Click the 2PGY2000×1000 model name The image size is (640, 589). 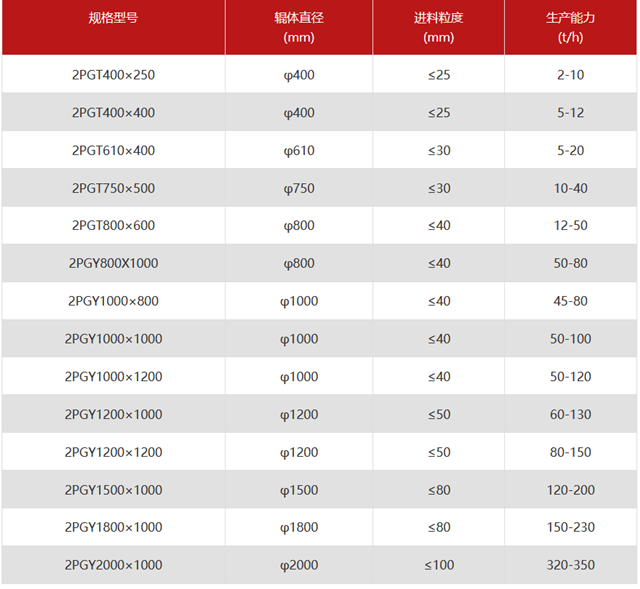(x=113, y=565)
